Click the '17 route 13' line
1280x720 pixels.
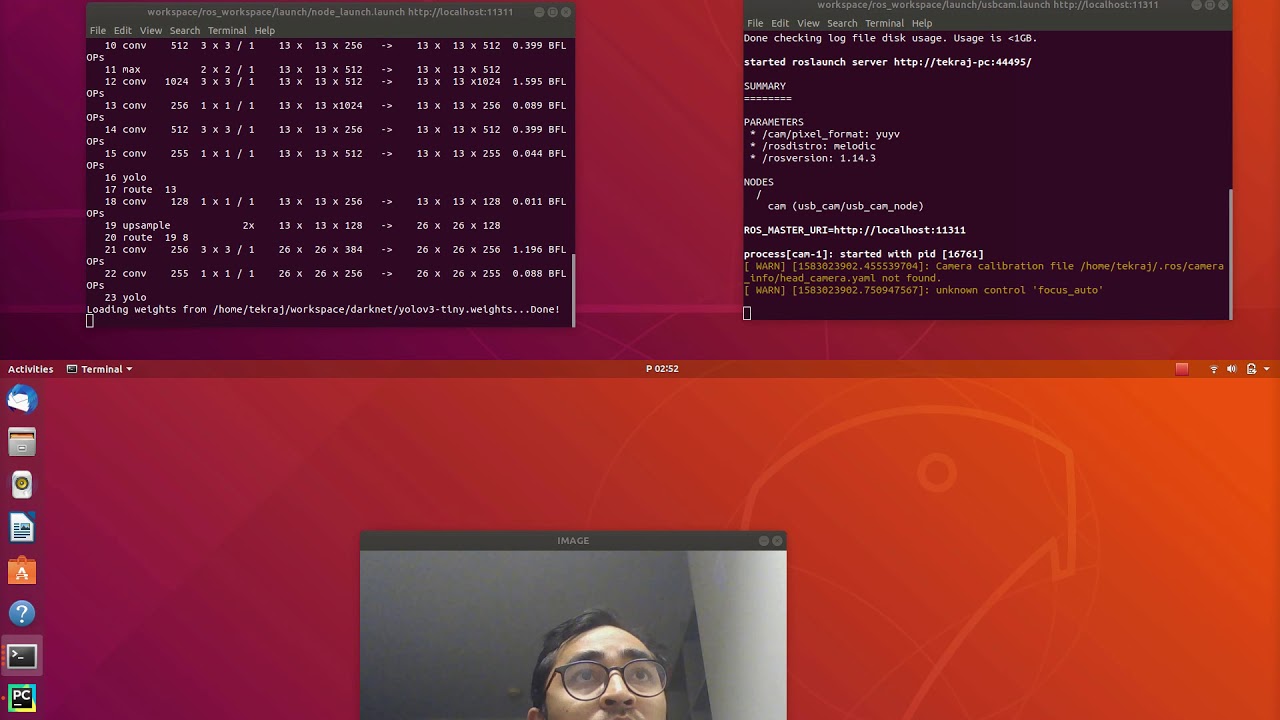tap(140, 189)
